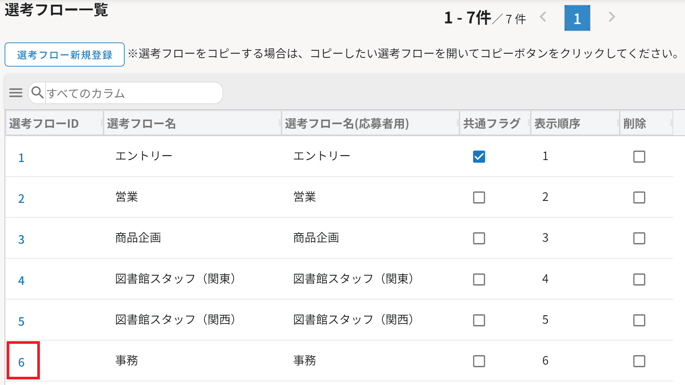Check 共通フラグ for 営業 row
685x385 pixels.
click(x=479, y=198)
